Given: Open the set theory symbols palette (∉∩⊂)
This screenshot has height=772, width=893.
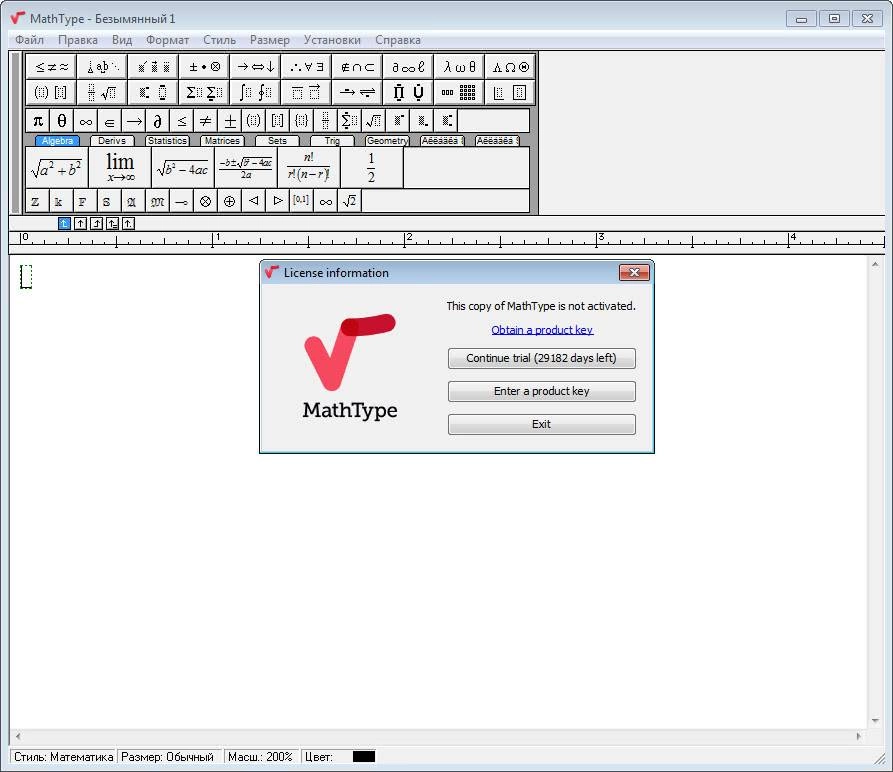Looking at the screenshot, I should click(357, 67).
